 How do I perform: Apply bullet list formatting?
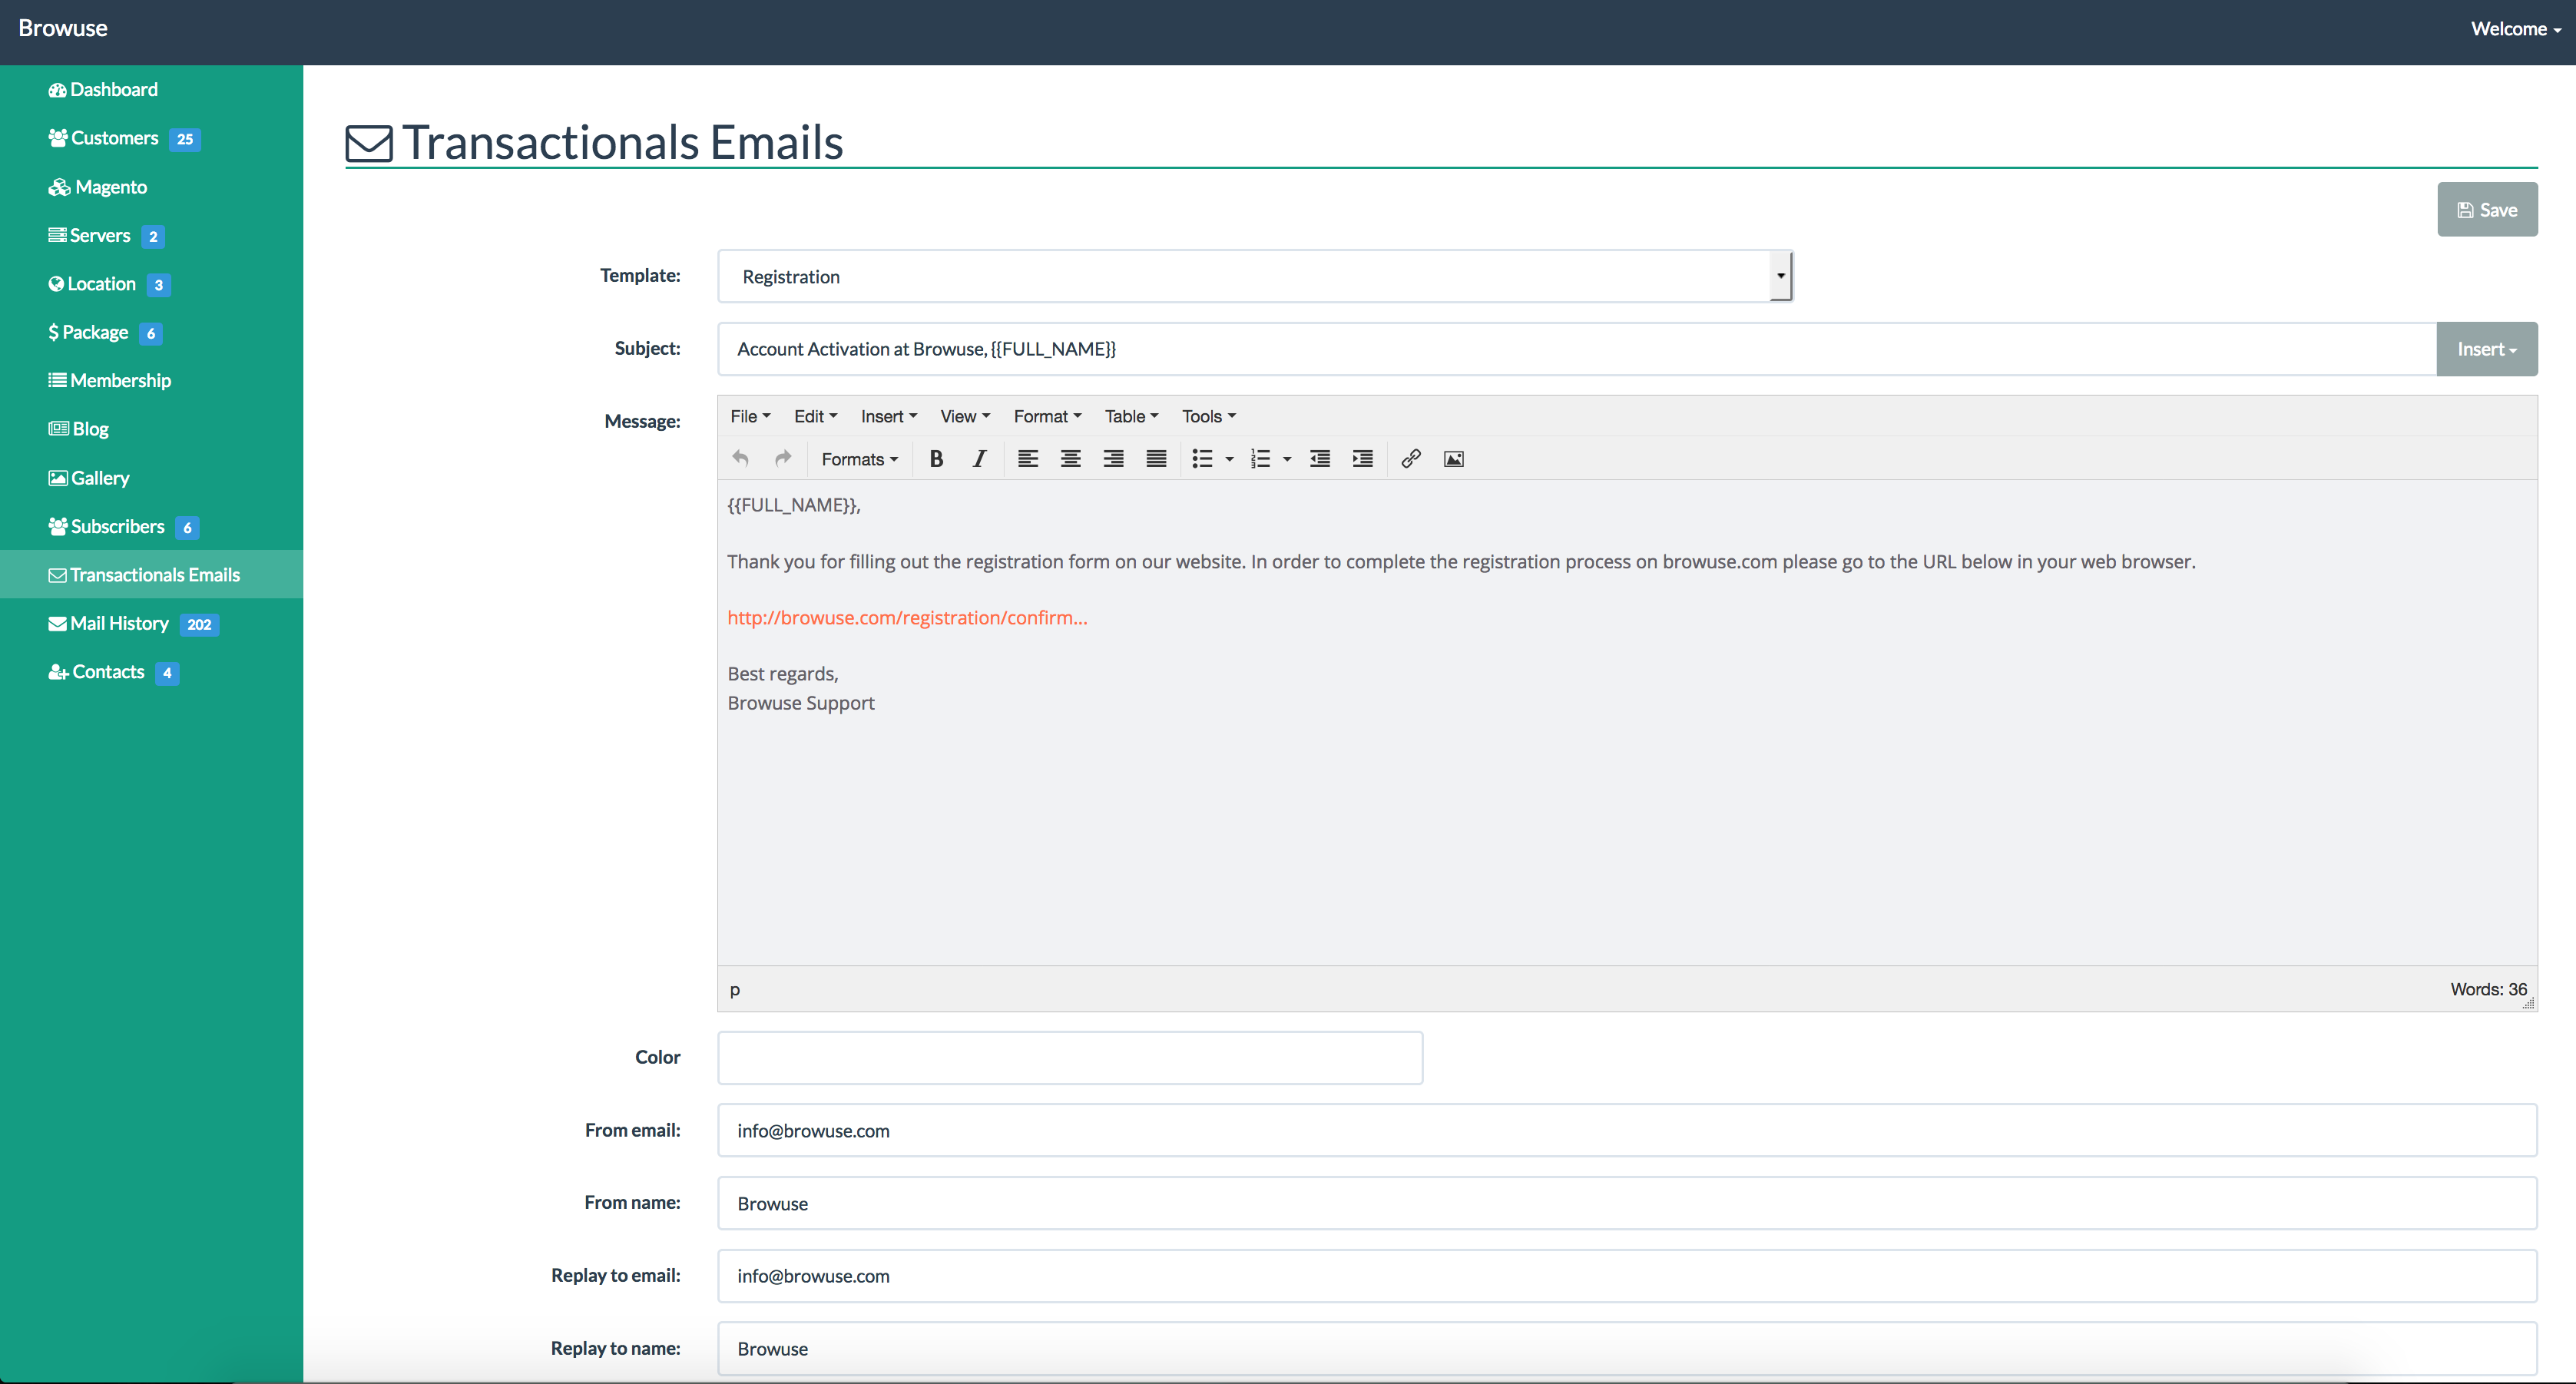coord(1202,459)
